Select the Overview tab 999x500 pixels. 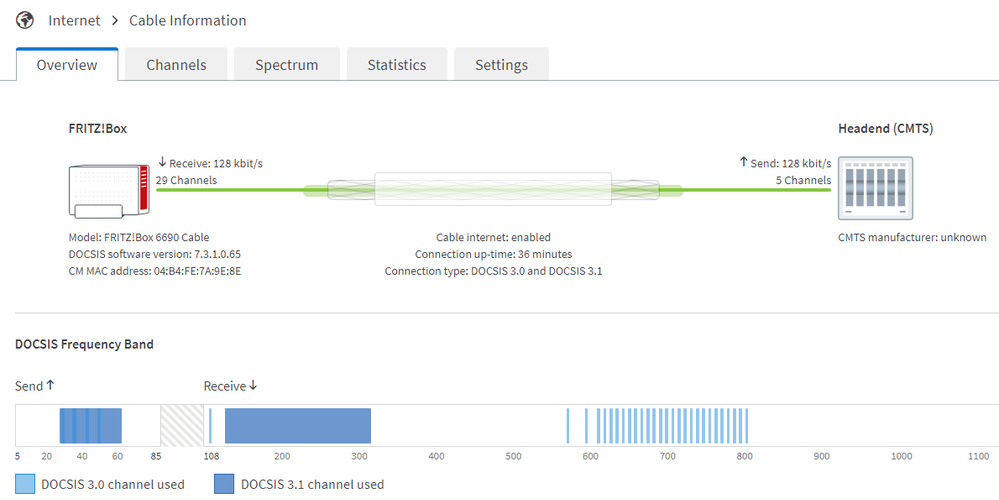tap(67, 65)
